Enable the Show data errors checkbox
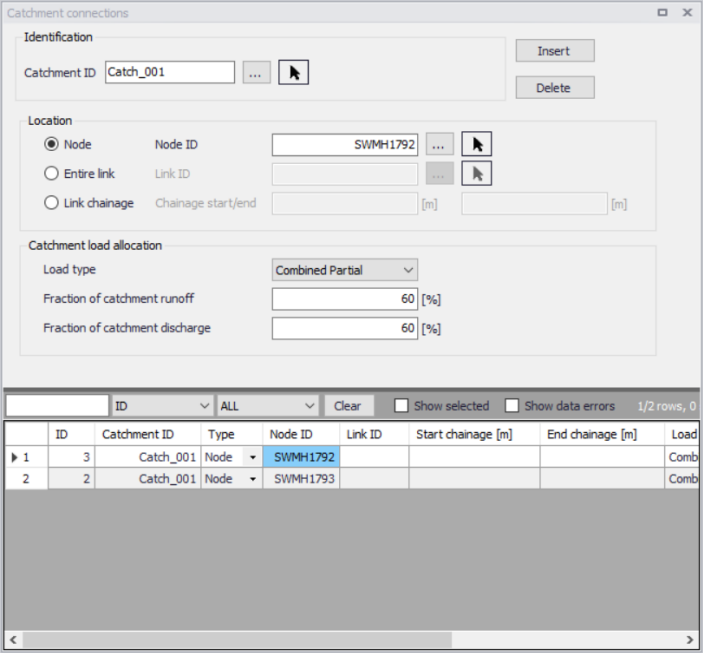703x653 pixels. (x=512, y=405)
